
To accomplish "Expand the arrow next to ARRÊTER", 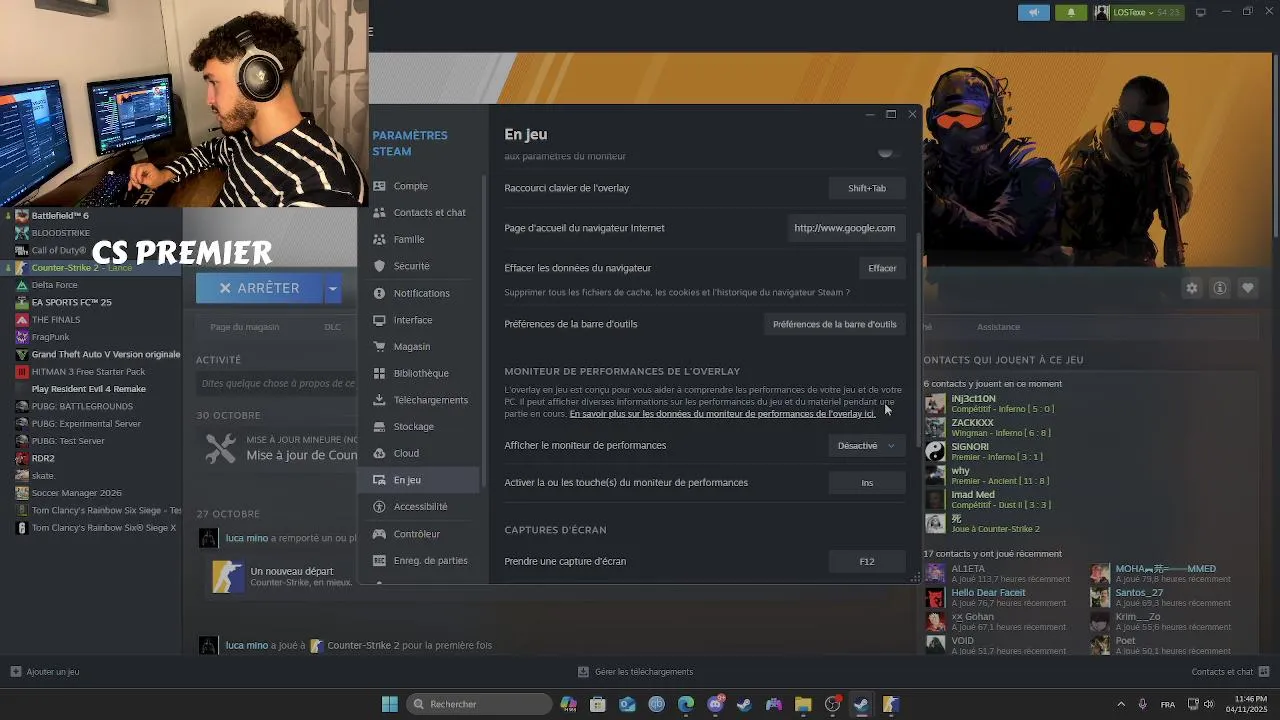I will (x=333, y=288).
